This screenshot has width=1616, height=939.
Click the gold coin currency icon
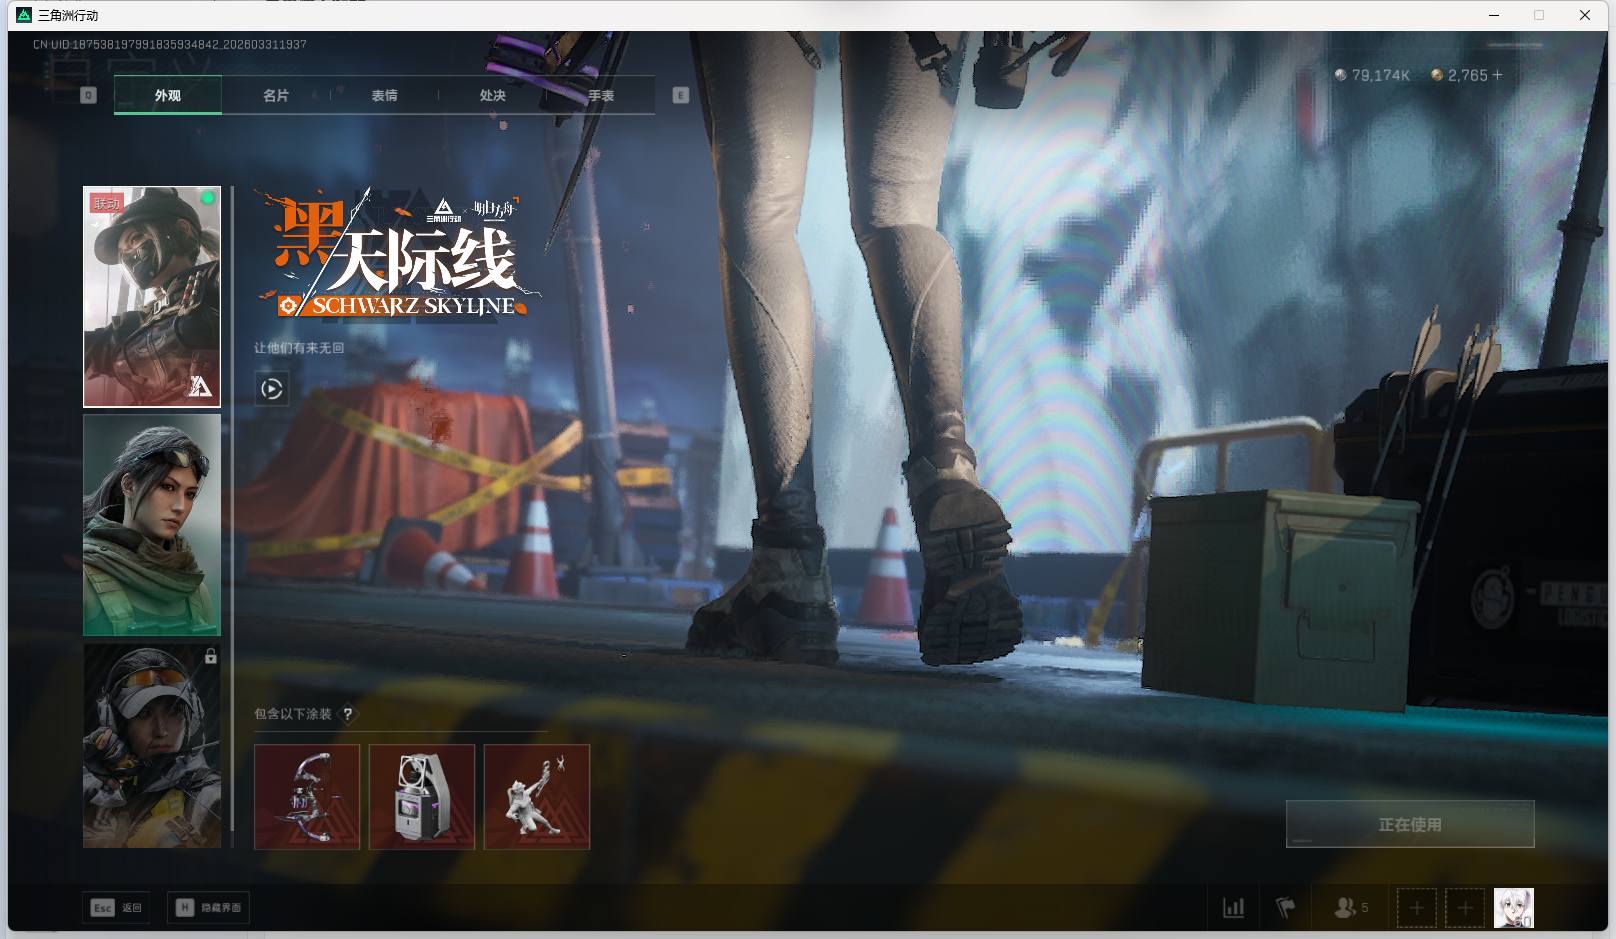[1437, 75]
